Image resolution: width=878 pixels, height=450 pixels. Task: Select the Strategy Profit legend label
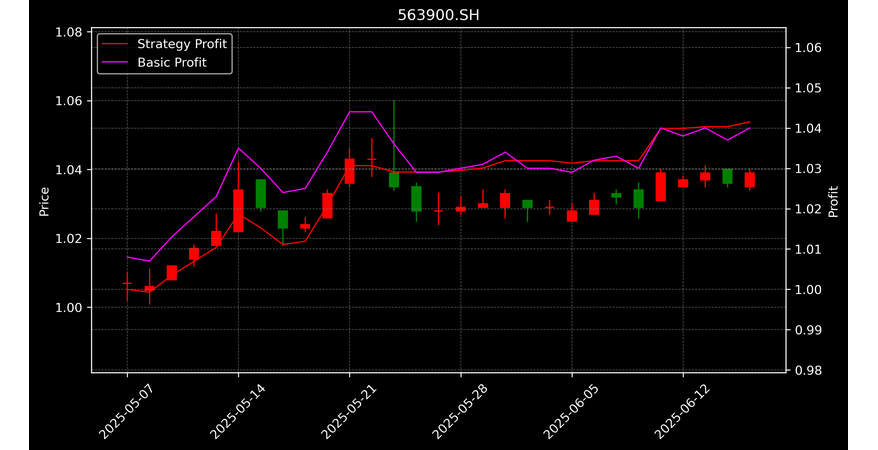[x=182, y=44]
